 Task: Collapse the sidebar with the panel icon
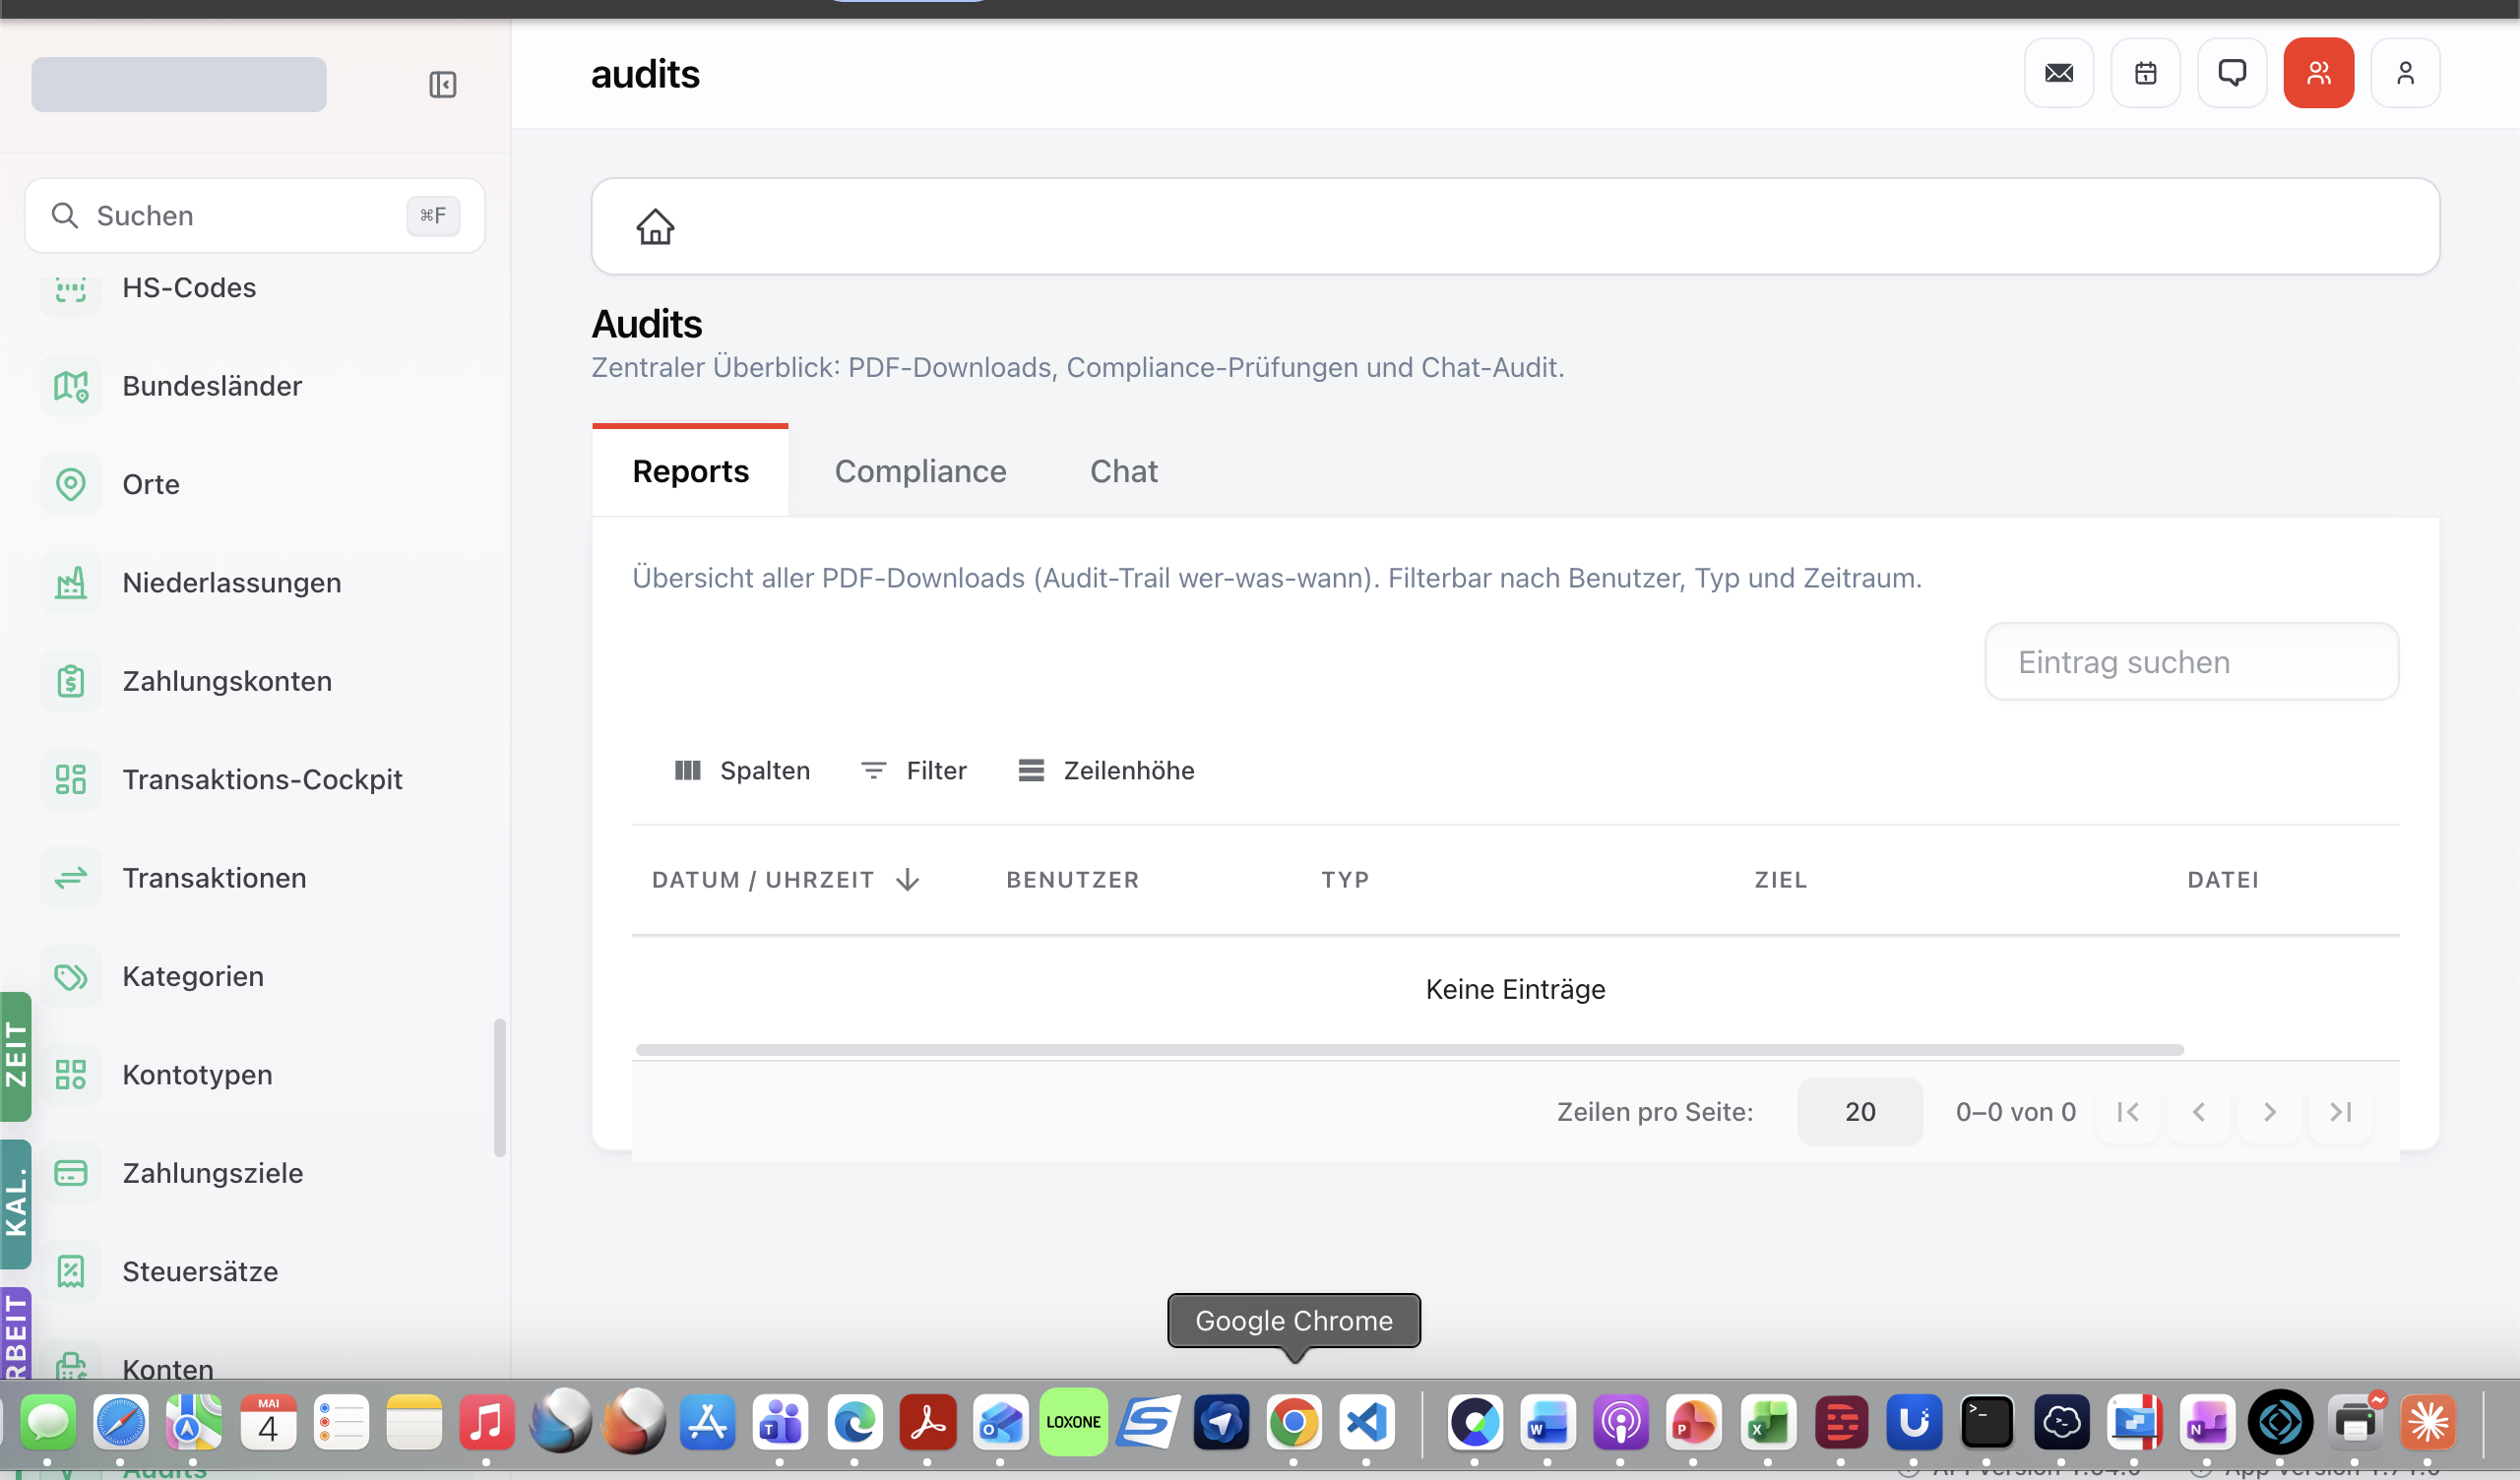coord(442,84)
